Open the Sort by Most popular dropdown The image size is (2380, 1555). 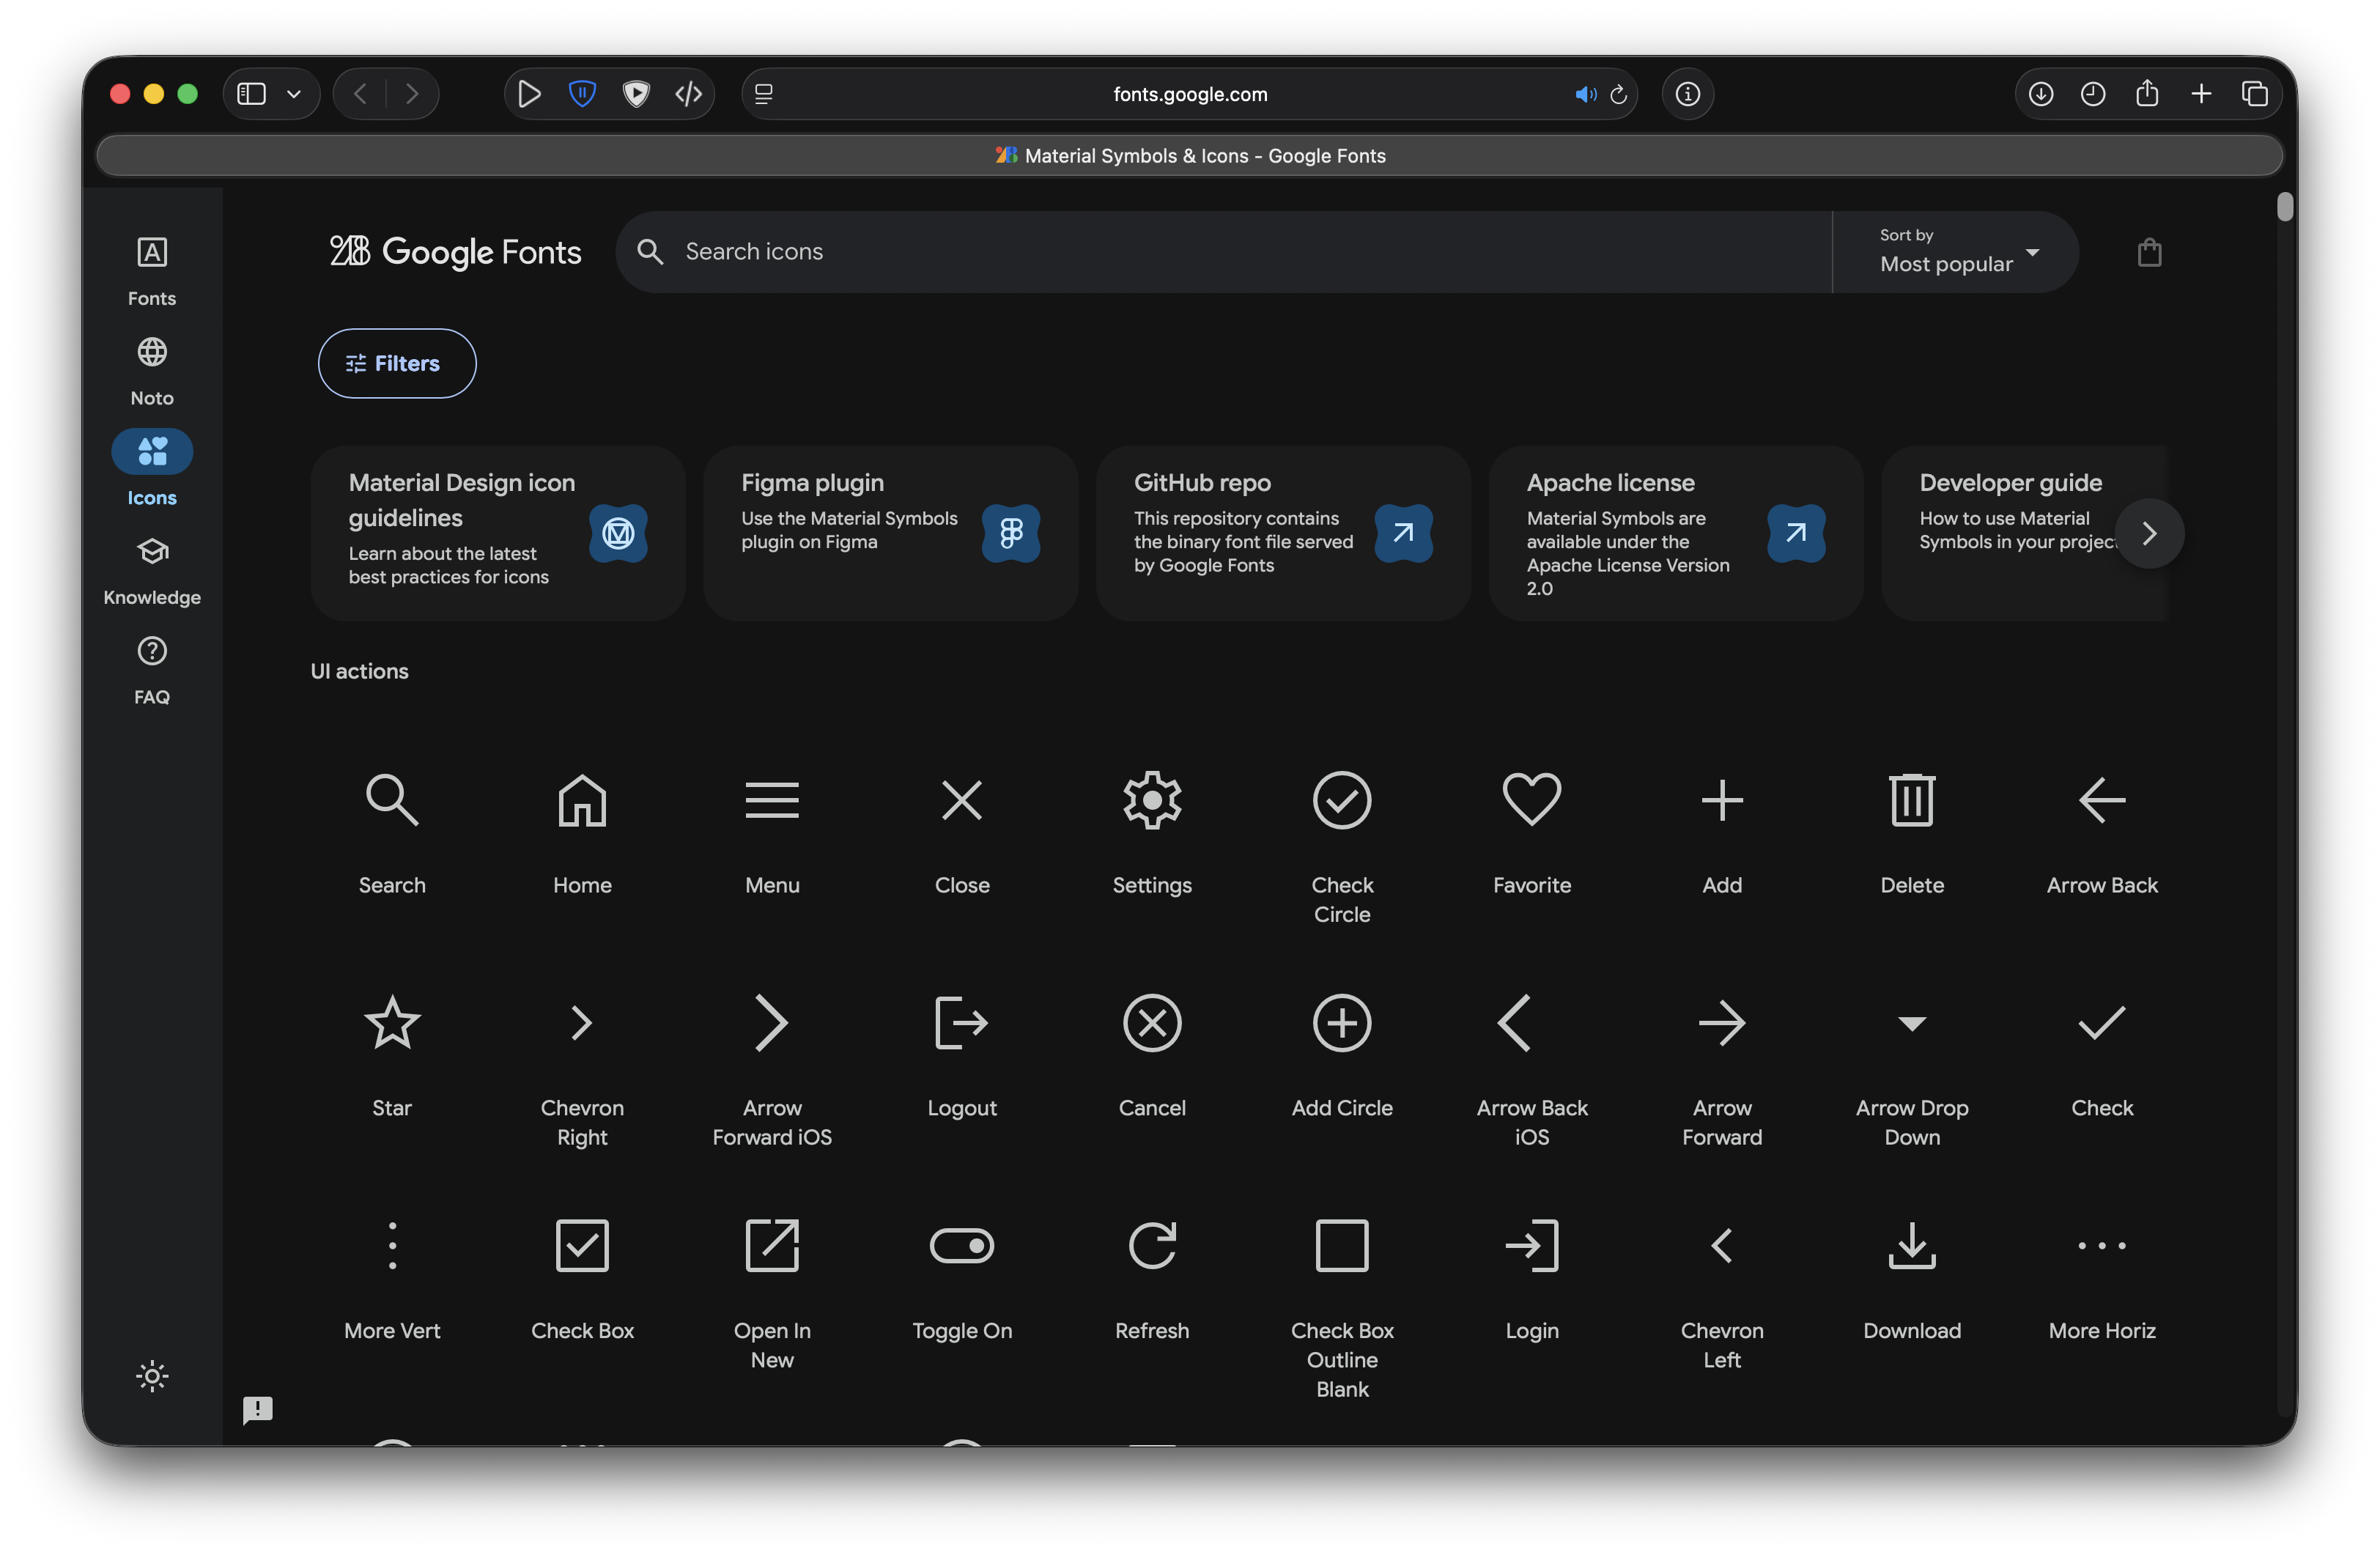click(1955, 251)
